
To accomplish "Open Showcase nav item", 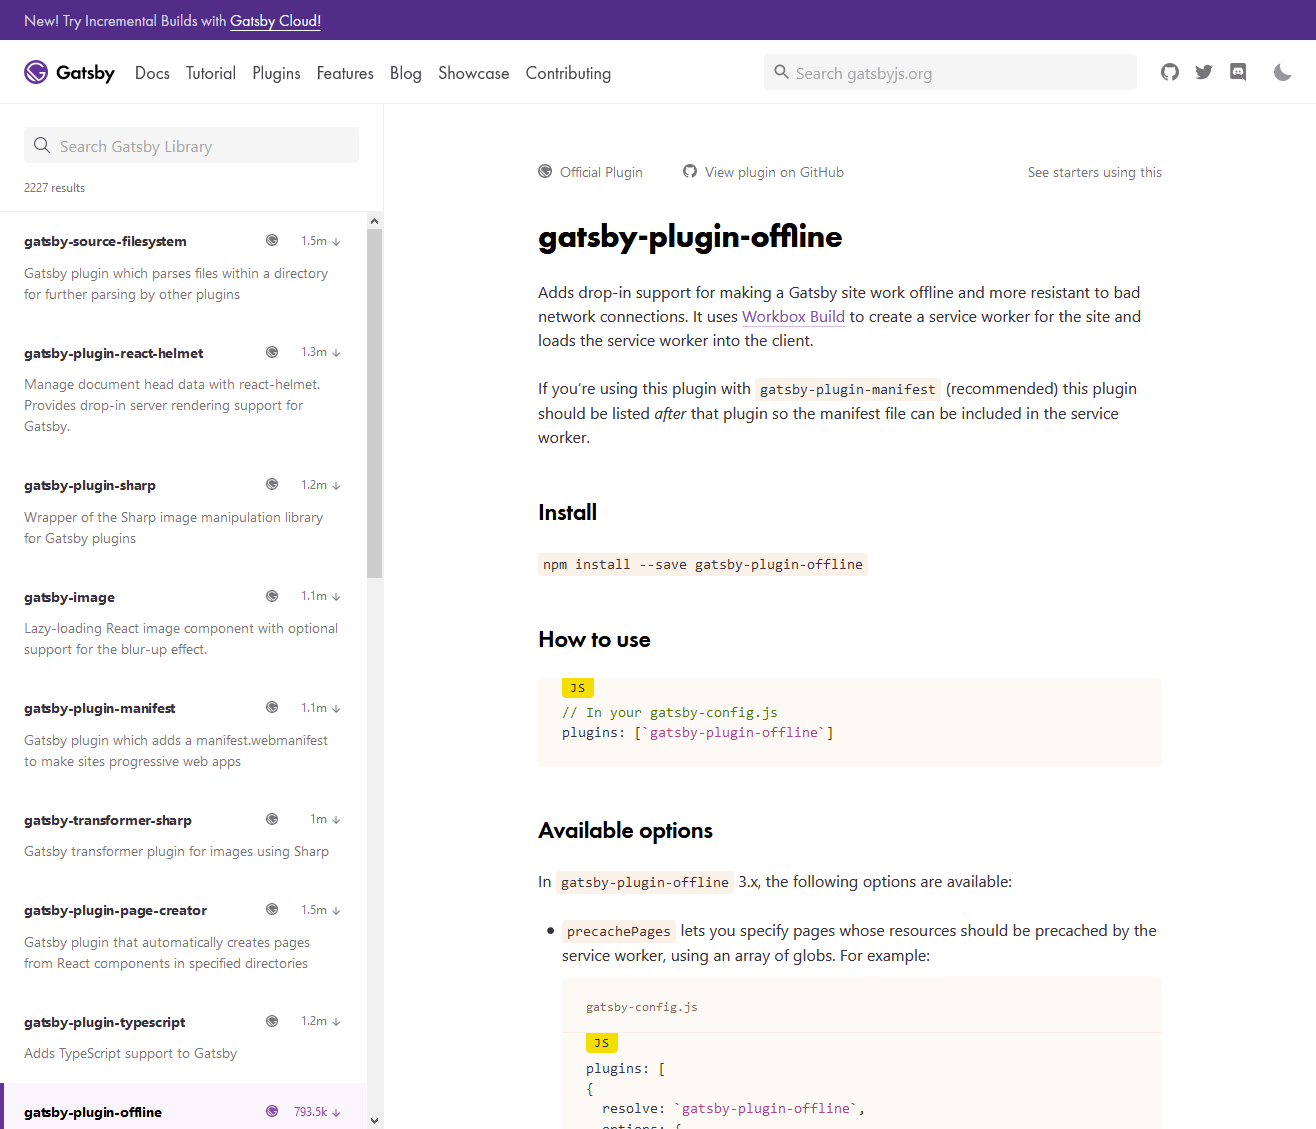I will point(474,73).
